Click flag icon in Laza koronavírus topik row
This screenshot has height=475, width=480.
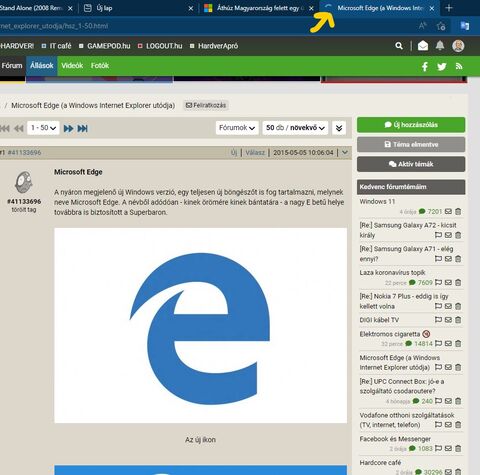(x=438, y=282)
